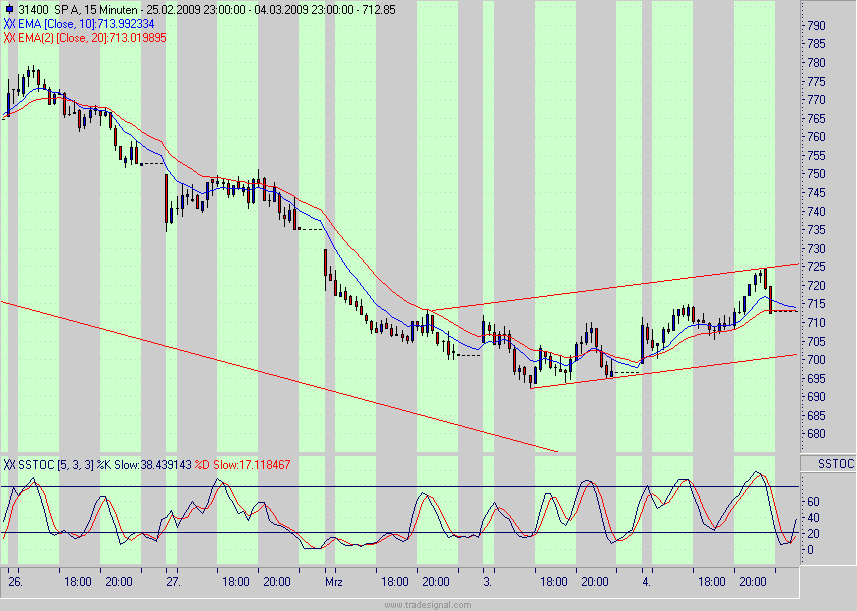Click the candlestick symbol icon before the chart title
The height and width of the screenshot is (611, 857).
coord(11,8)
